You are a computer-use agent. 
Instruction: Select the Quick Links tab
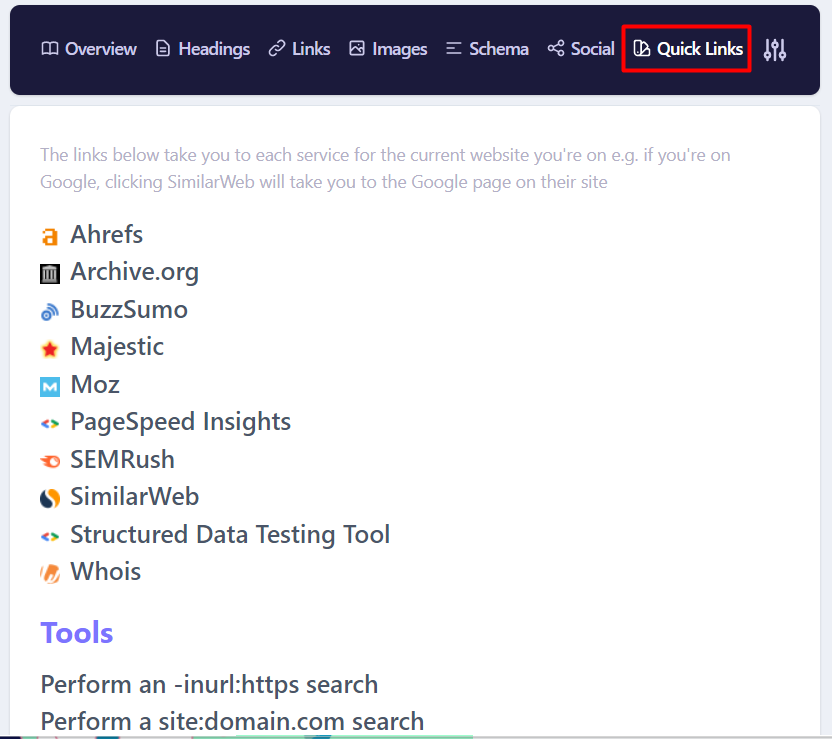pyautogui.click(x=687, y=49)
